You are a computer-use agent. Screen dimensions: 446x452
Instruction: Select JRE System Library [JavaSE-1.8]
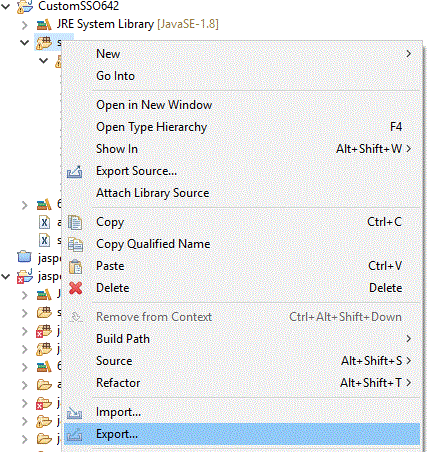click(x=137, y=24)
